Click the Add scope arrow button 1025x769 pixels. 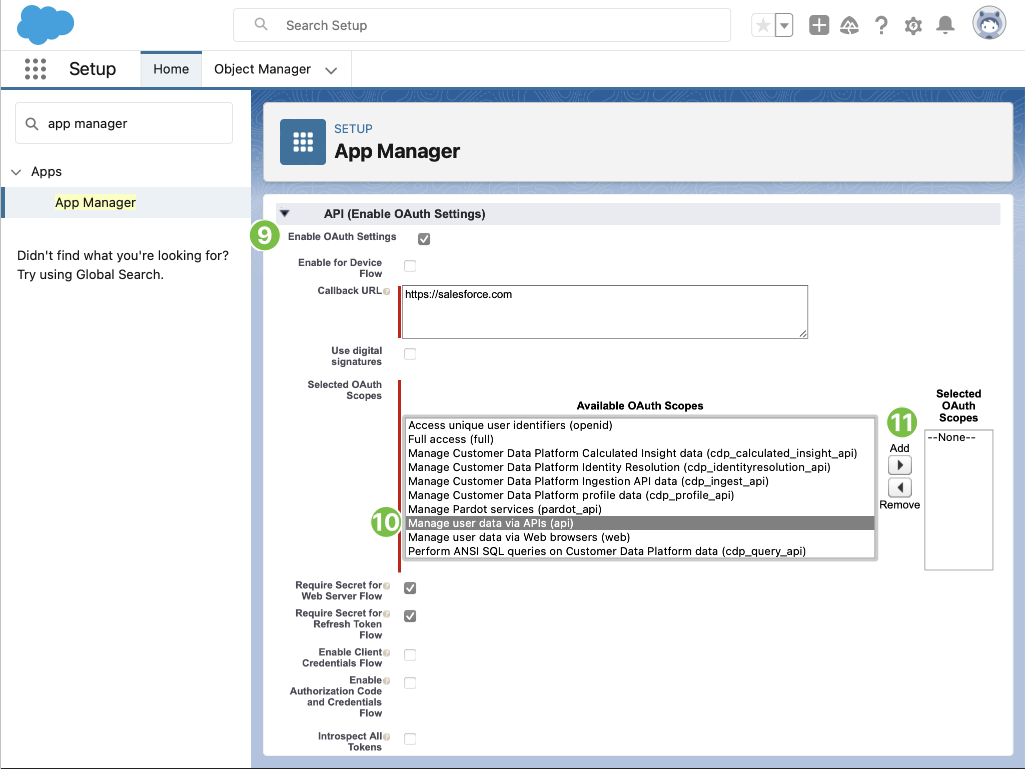(900, 466)
